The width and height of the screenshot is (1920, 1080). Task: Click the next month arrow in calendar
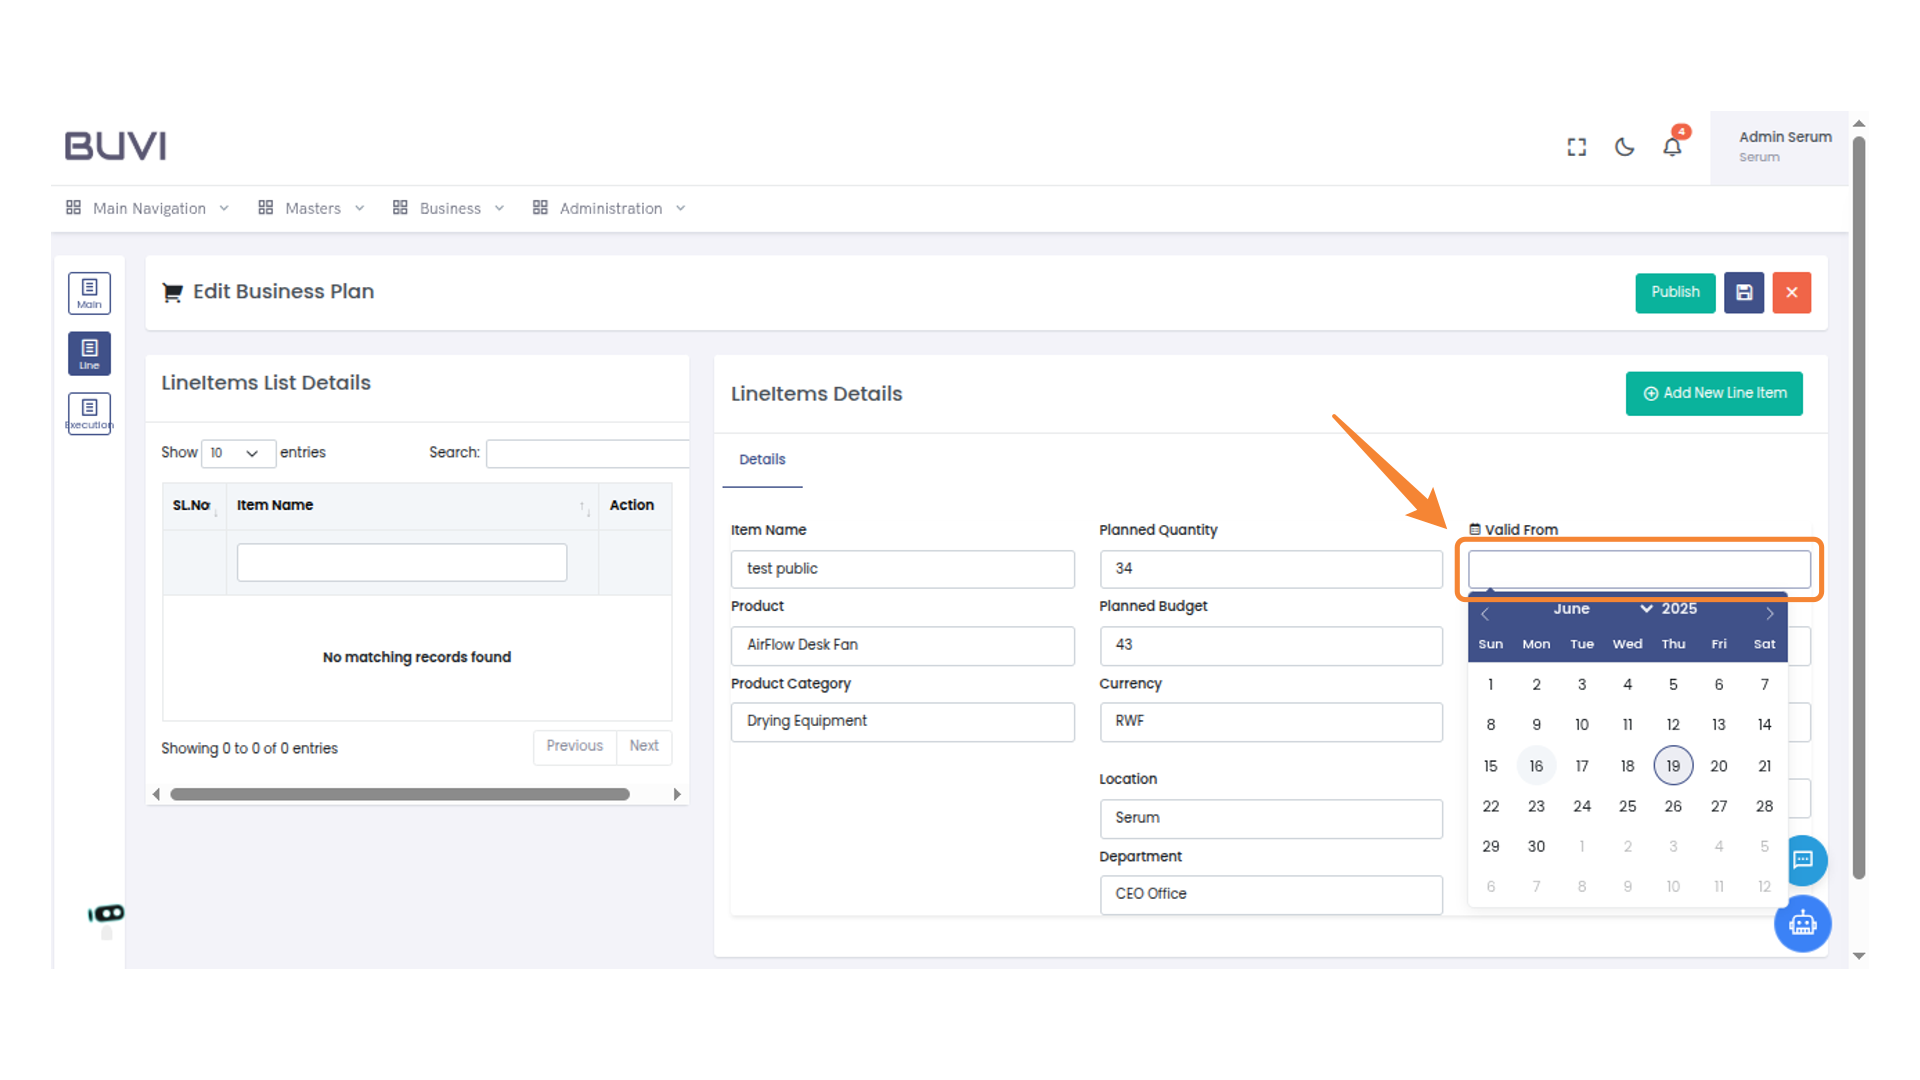click(x=1769, y=613)
